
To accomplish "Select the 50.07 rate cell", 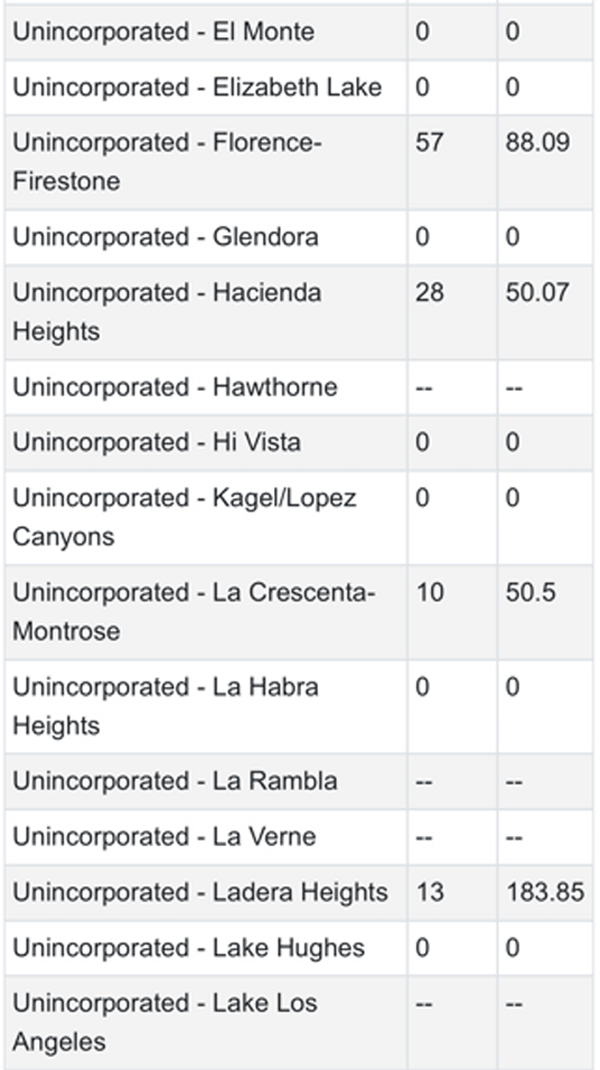I will click(x=537, y=292).
